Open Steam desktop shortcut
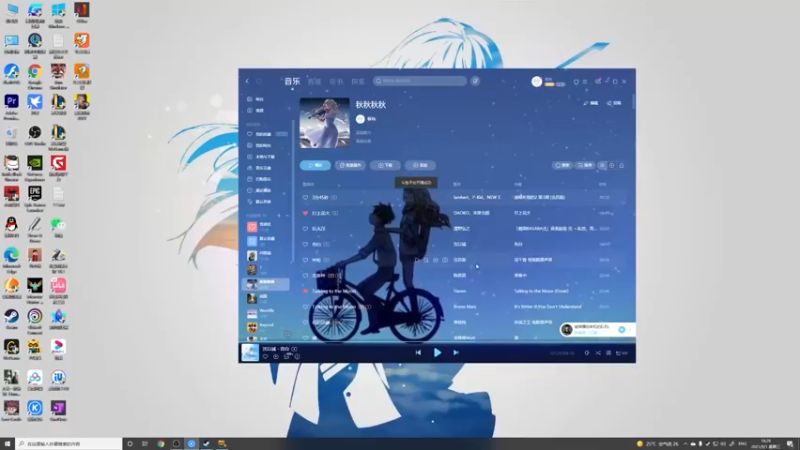This screenshot has height=450, width=800. (x=11, y=319)
